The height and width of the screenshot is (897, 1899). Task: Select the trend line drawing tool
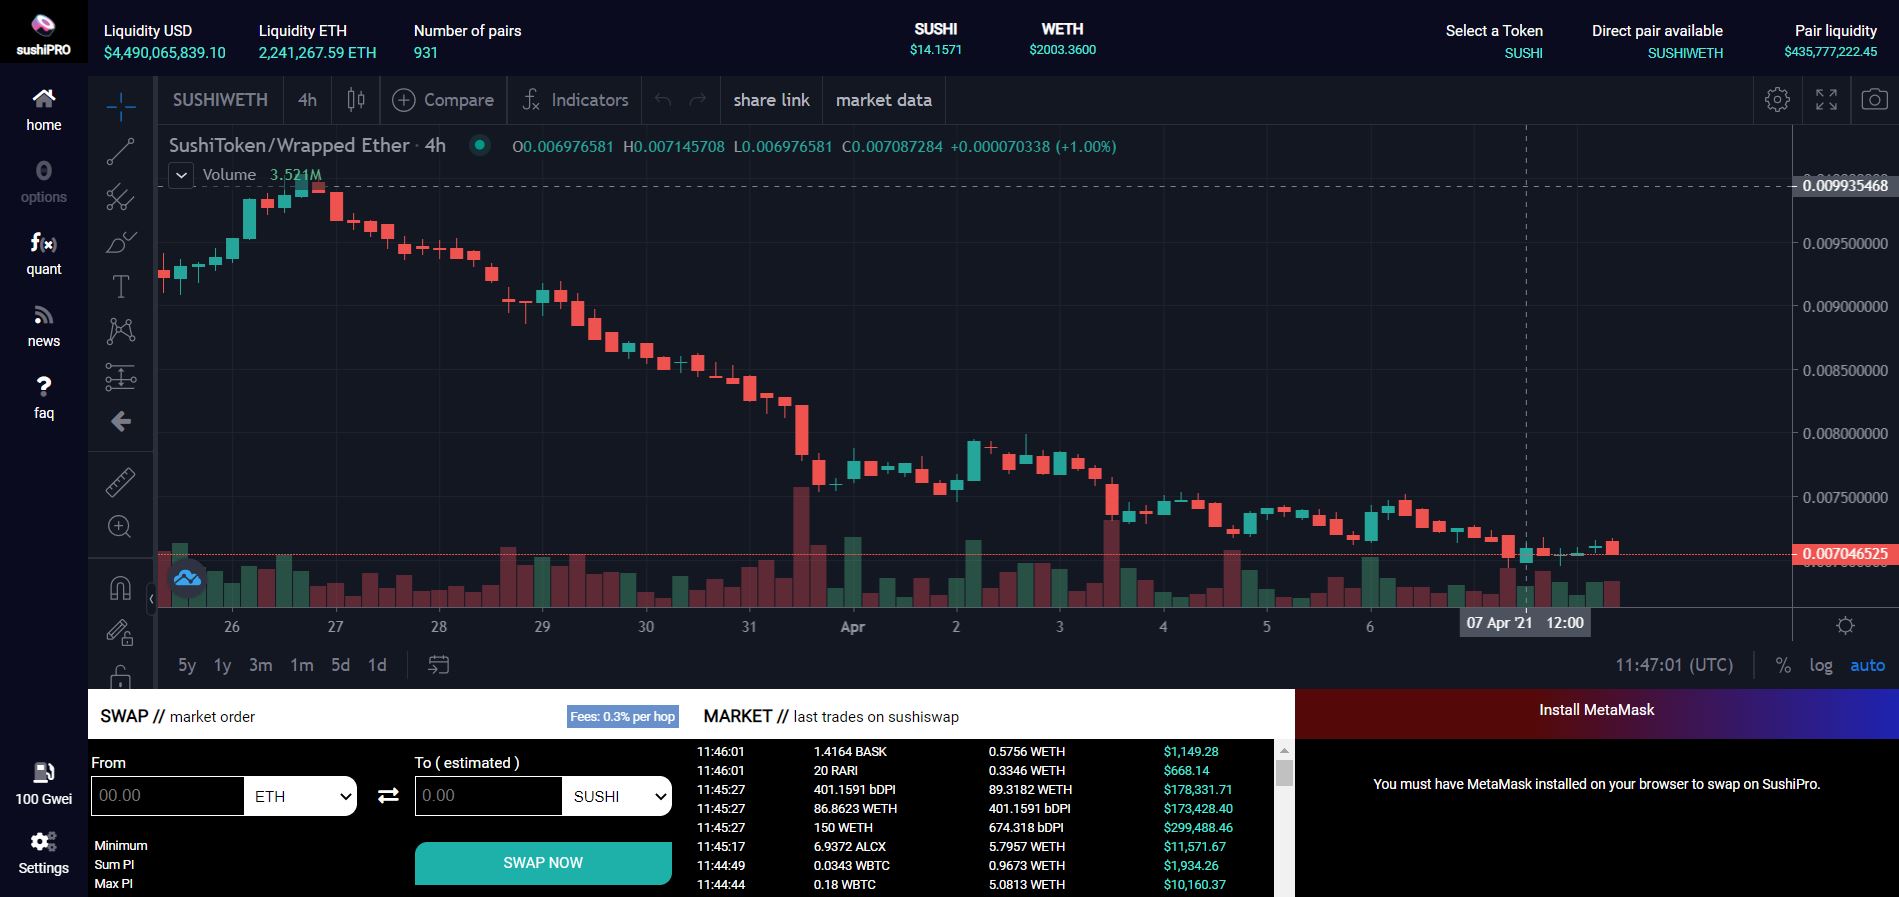pyautogui.click(x=120, y=151)
